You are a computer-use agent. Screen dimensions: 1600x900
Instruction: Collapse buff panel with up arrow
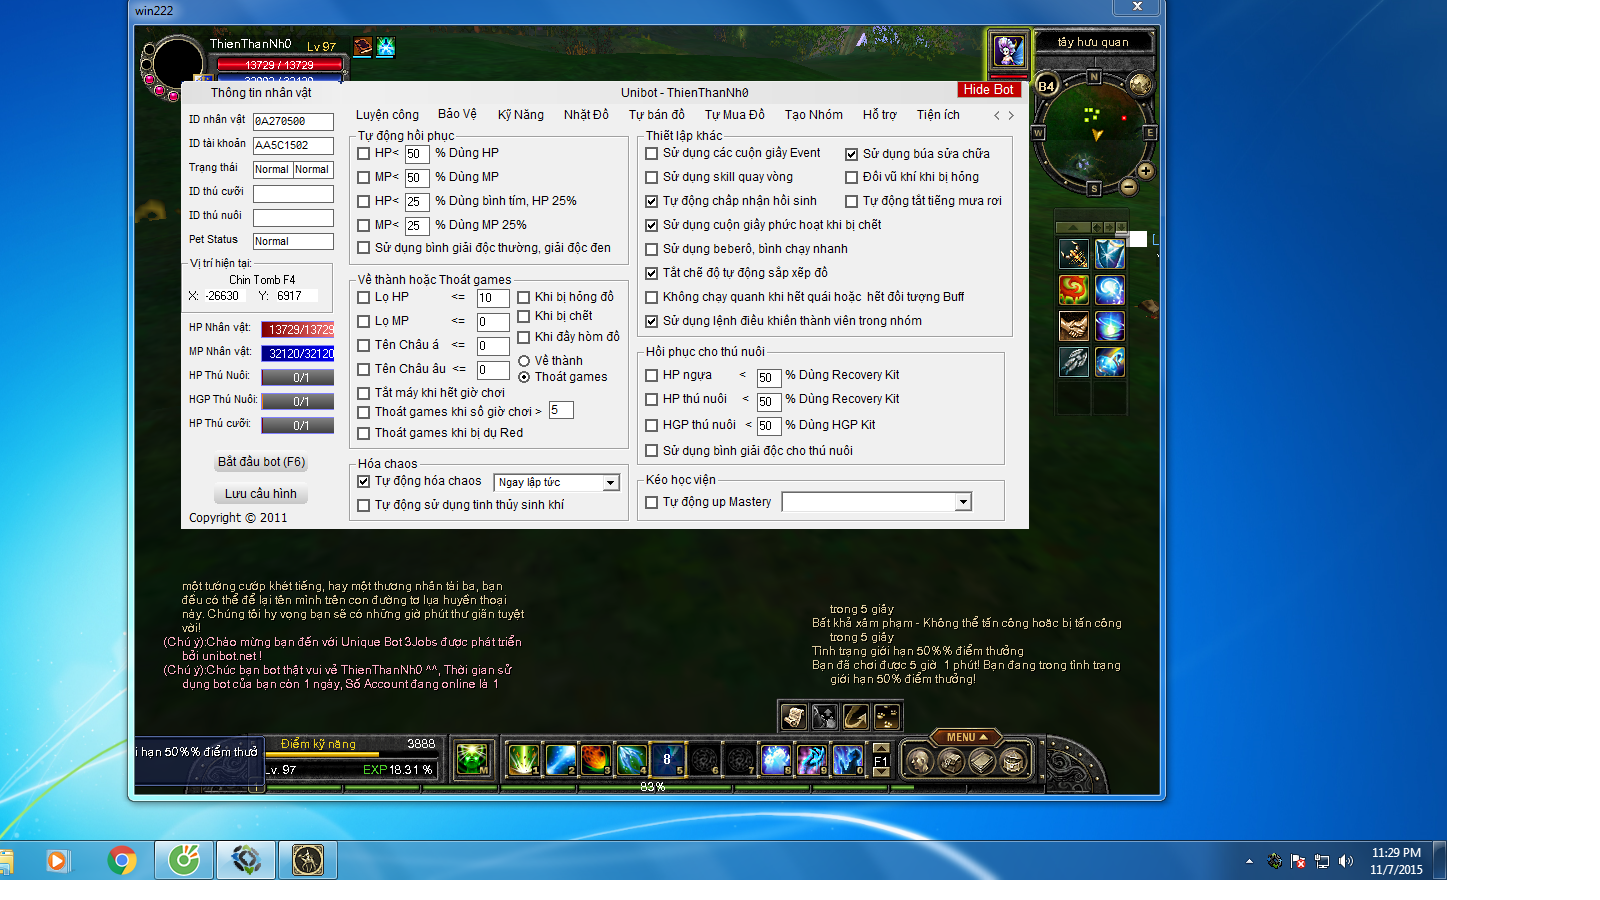click(1072, 228)
